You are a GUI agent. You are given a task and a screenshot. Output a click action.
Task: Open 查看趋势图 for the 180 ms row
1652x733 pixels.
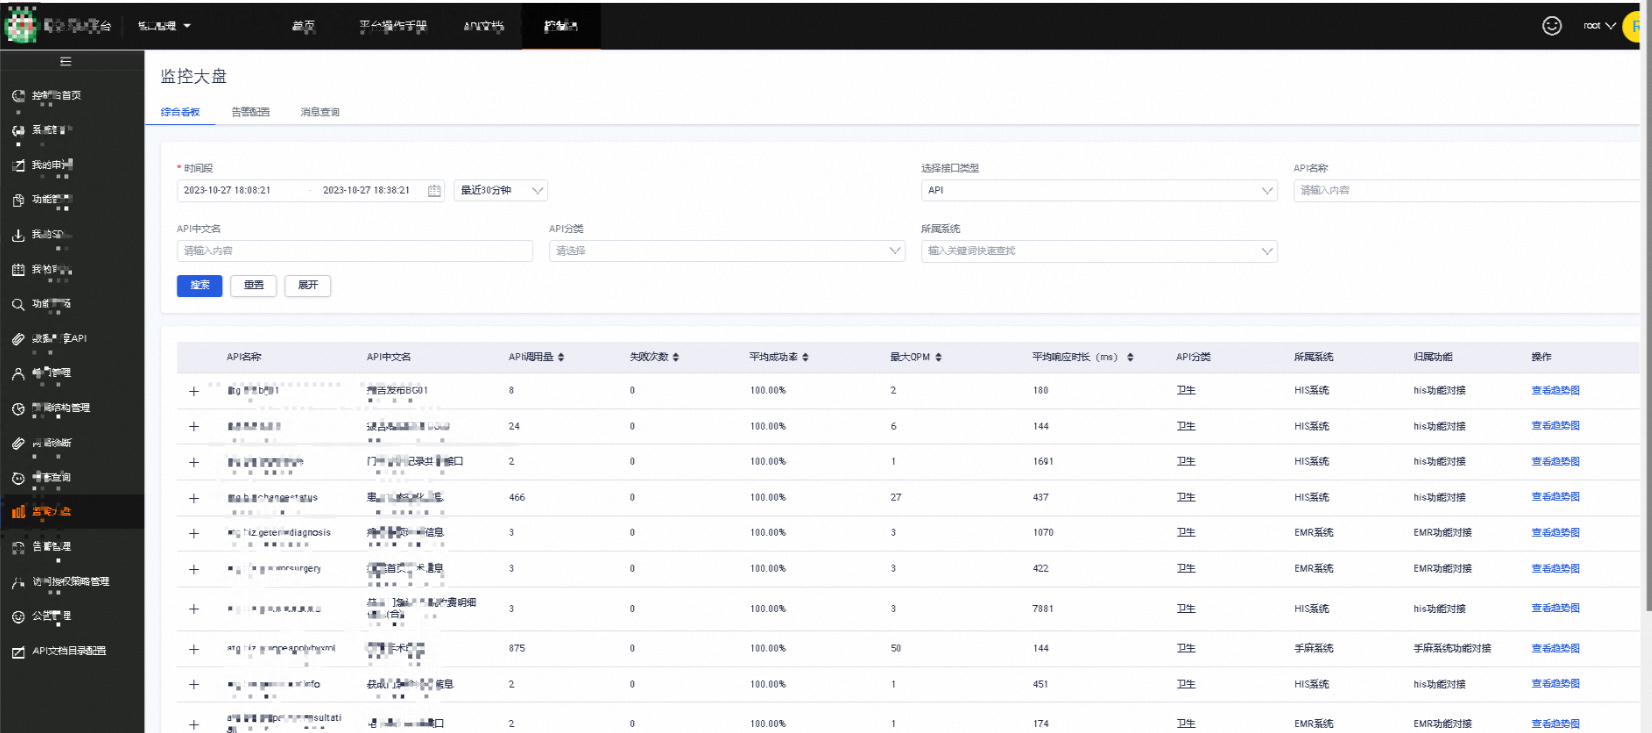click(x=1555, y=391)
